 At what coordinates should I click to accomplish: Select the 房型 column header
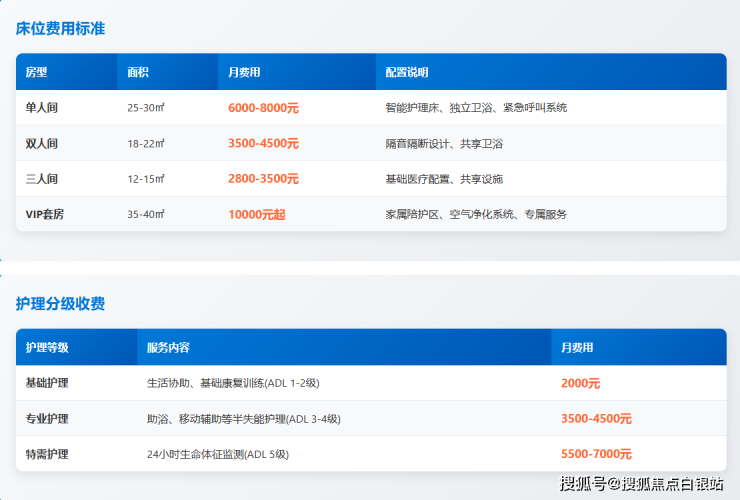pos(37,72)
